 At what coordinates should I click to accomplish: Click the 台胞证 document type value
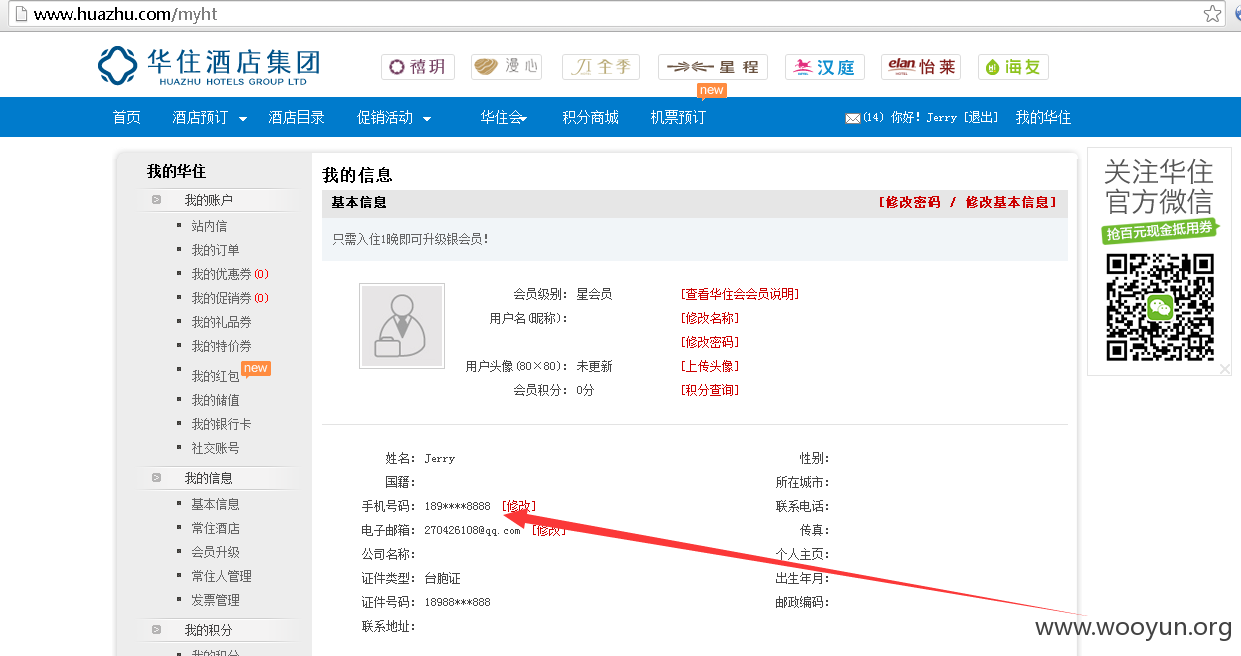(x=442, y=578)
